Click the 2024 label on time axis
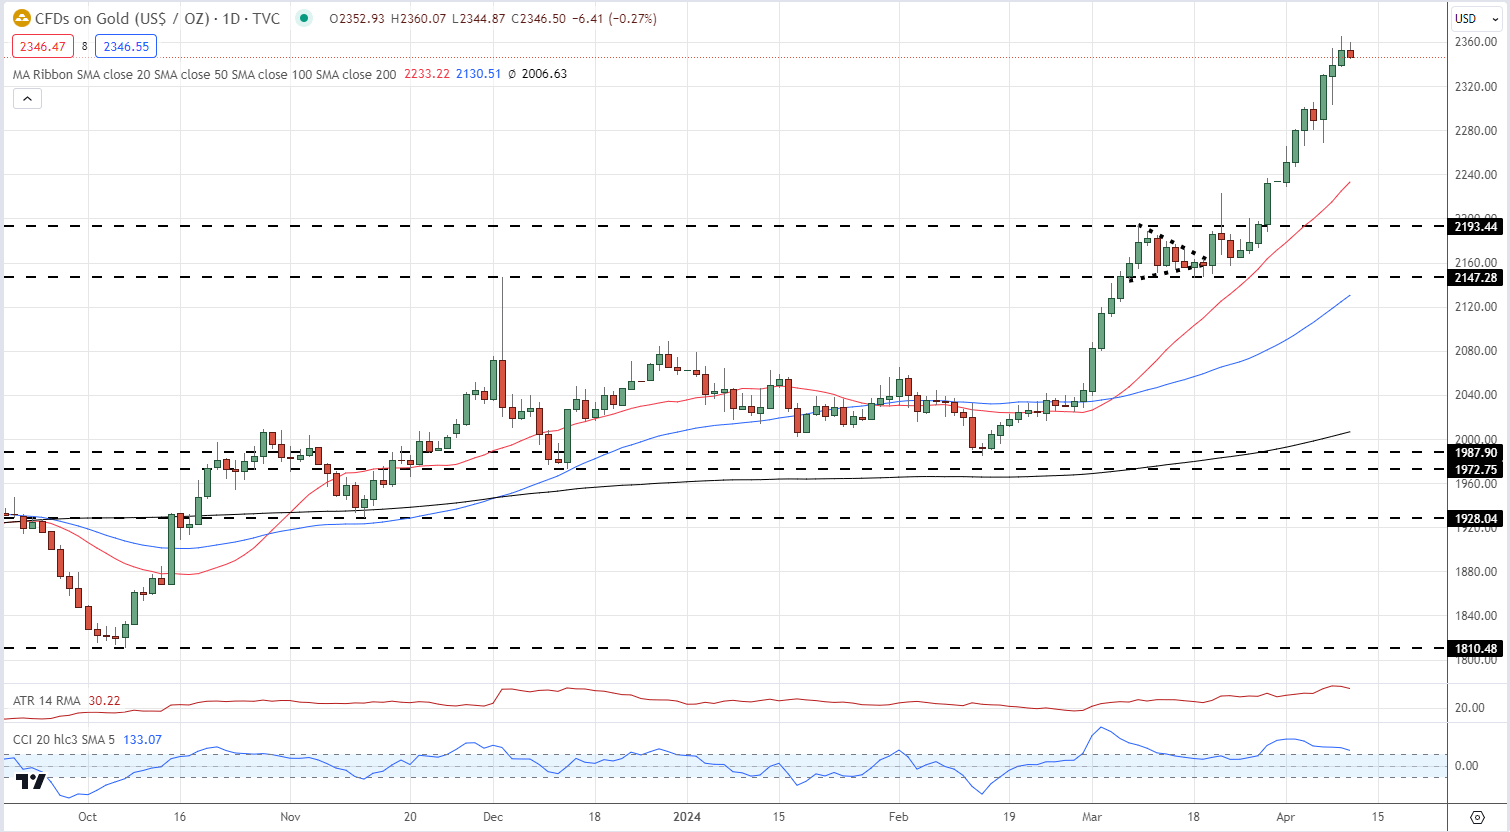The height and width of the screenshot is (832, 1510). (x=687, y=817)
